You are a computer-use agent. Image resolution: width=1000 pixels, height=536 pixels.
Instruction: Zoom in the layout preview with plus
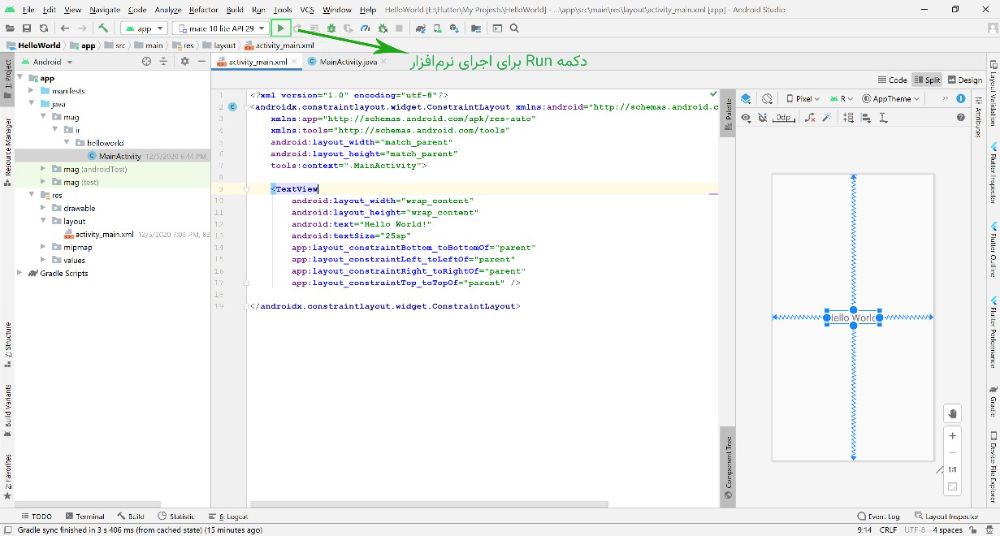point(952,436)
